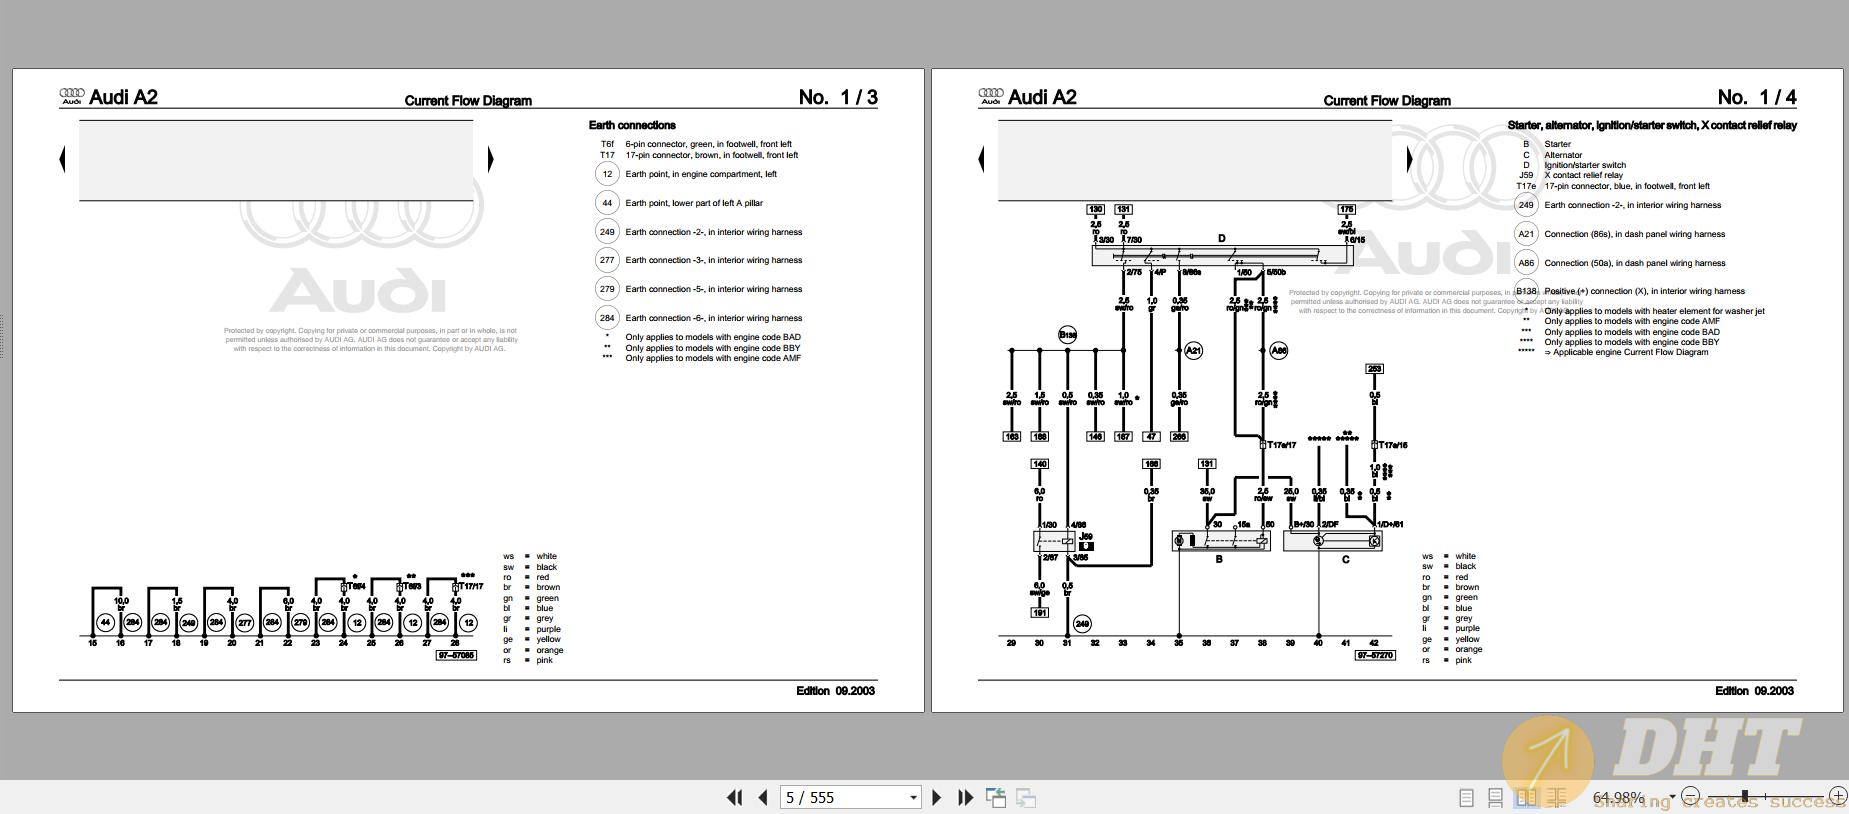Select facing two-page layout
This screenshot has height=814, width=1849.
[1526, 798]
